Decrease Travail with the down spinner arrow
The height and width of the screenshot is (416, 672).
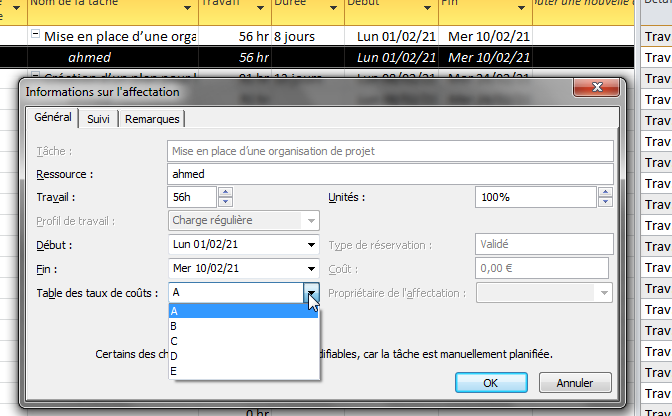(225, 202)
